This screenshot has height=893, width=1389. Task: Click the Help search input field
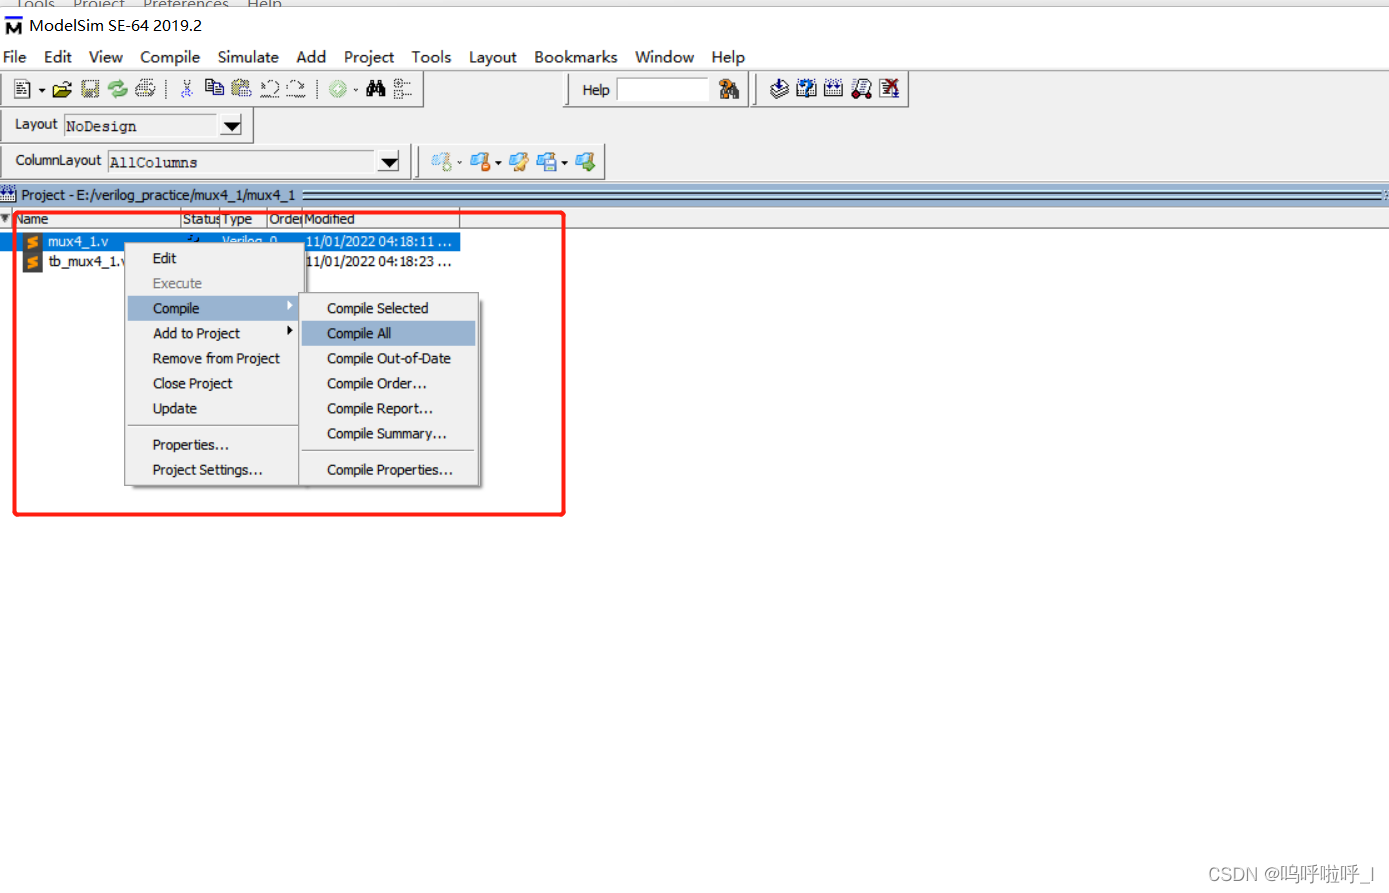pos(663,90)
